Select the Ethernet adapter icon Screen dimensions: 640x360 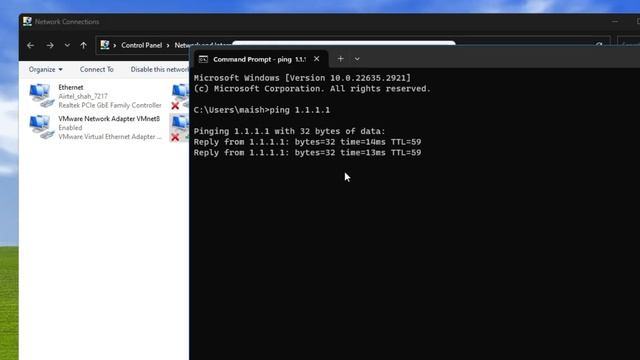tap(42, 96)
